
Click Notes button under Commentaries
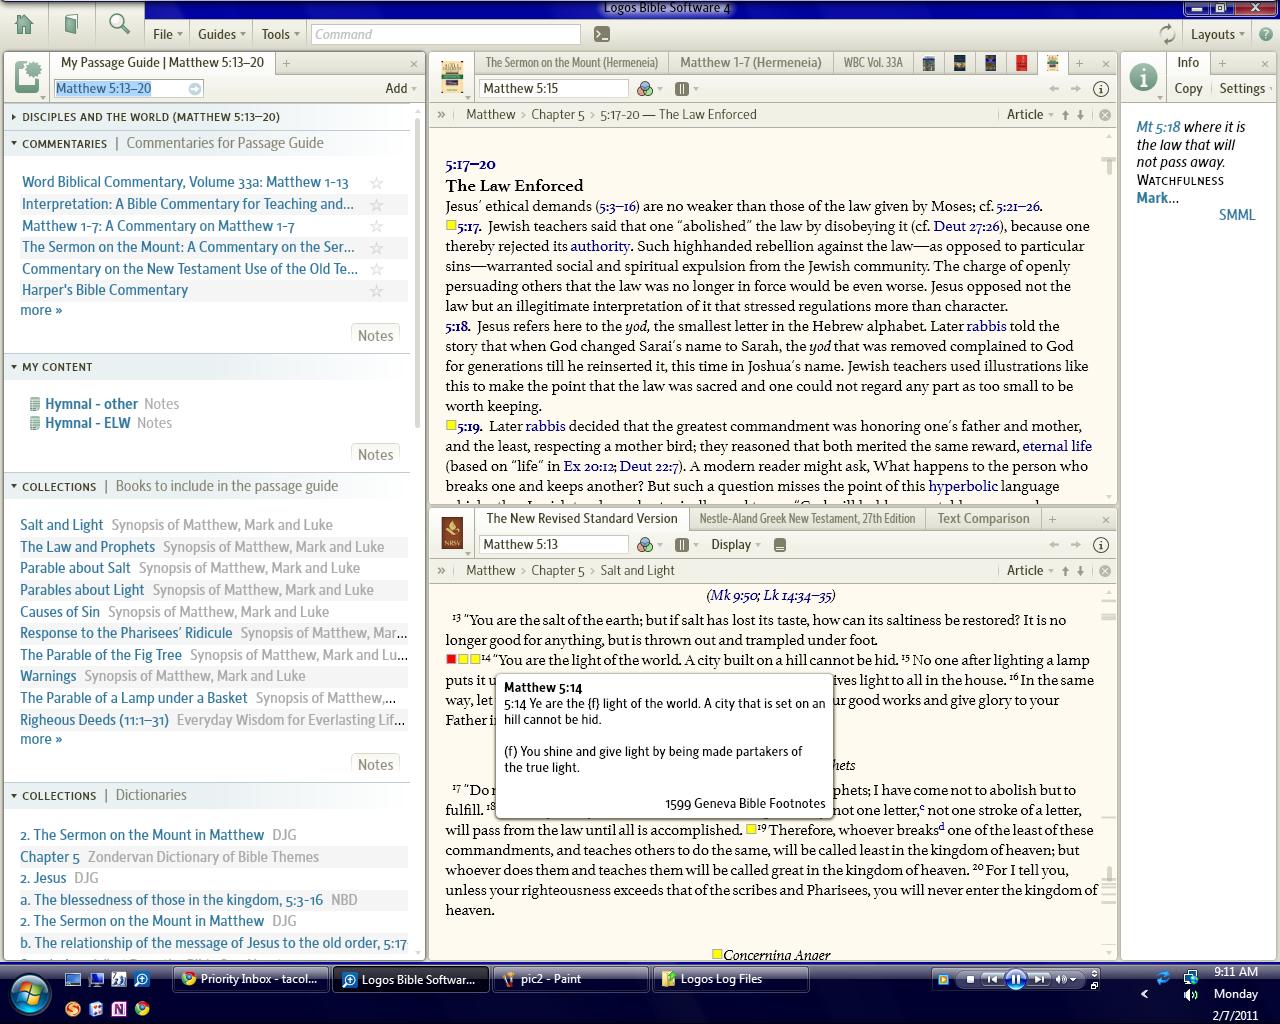tap(375, 336)
